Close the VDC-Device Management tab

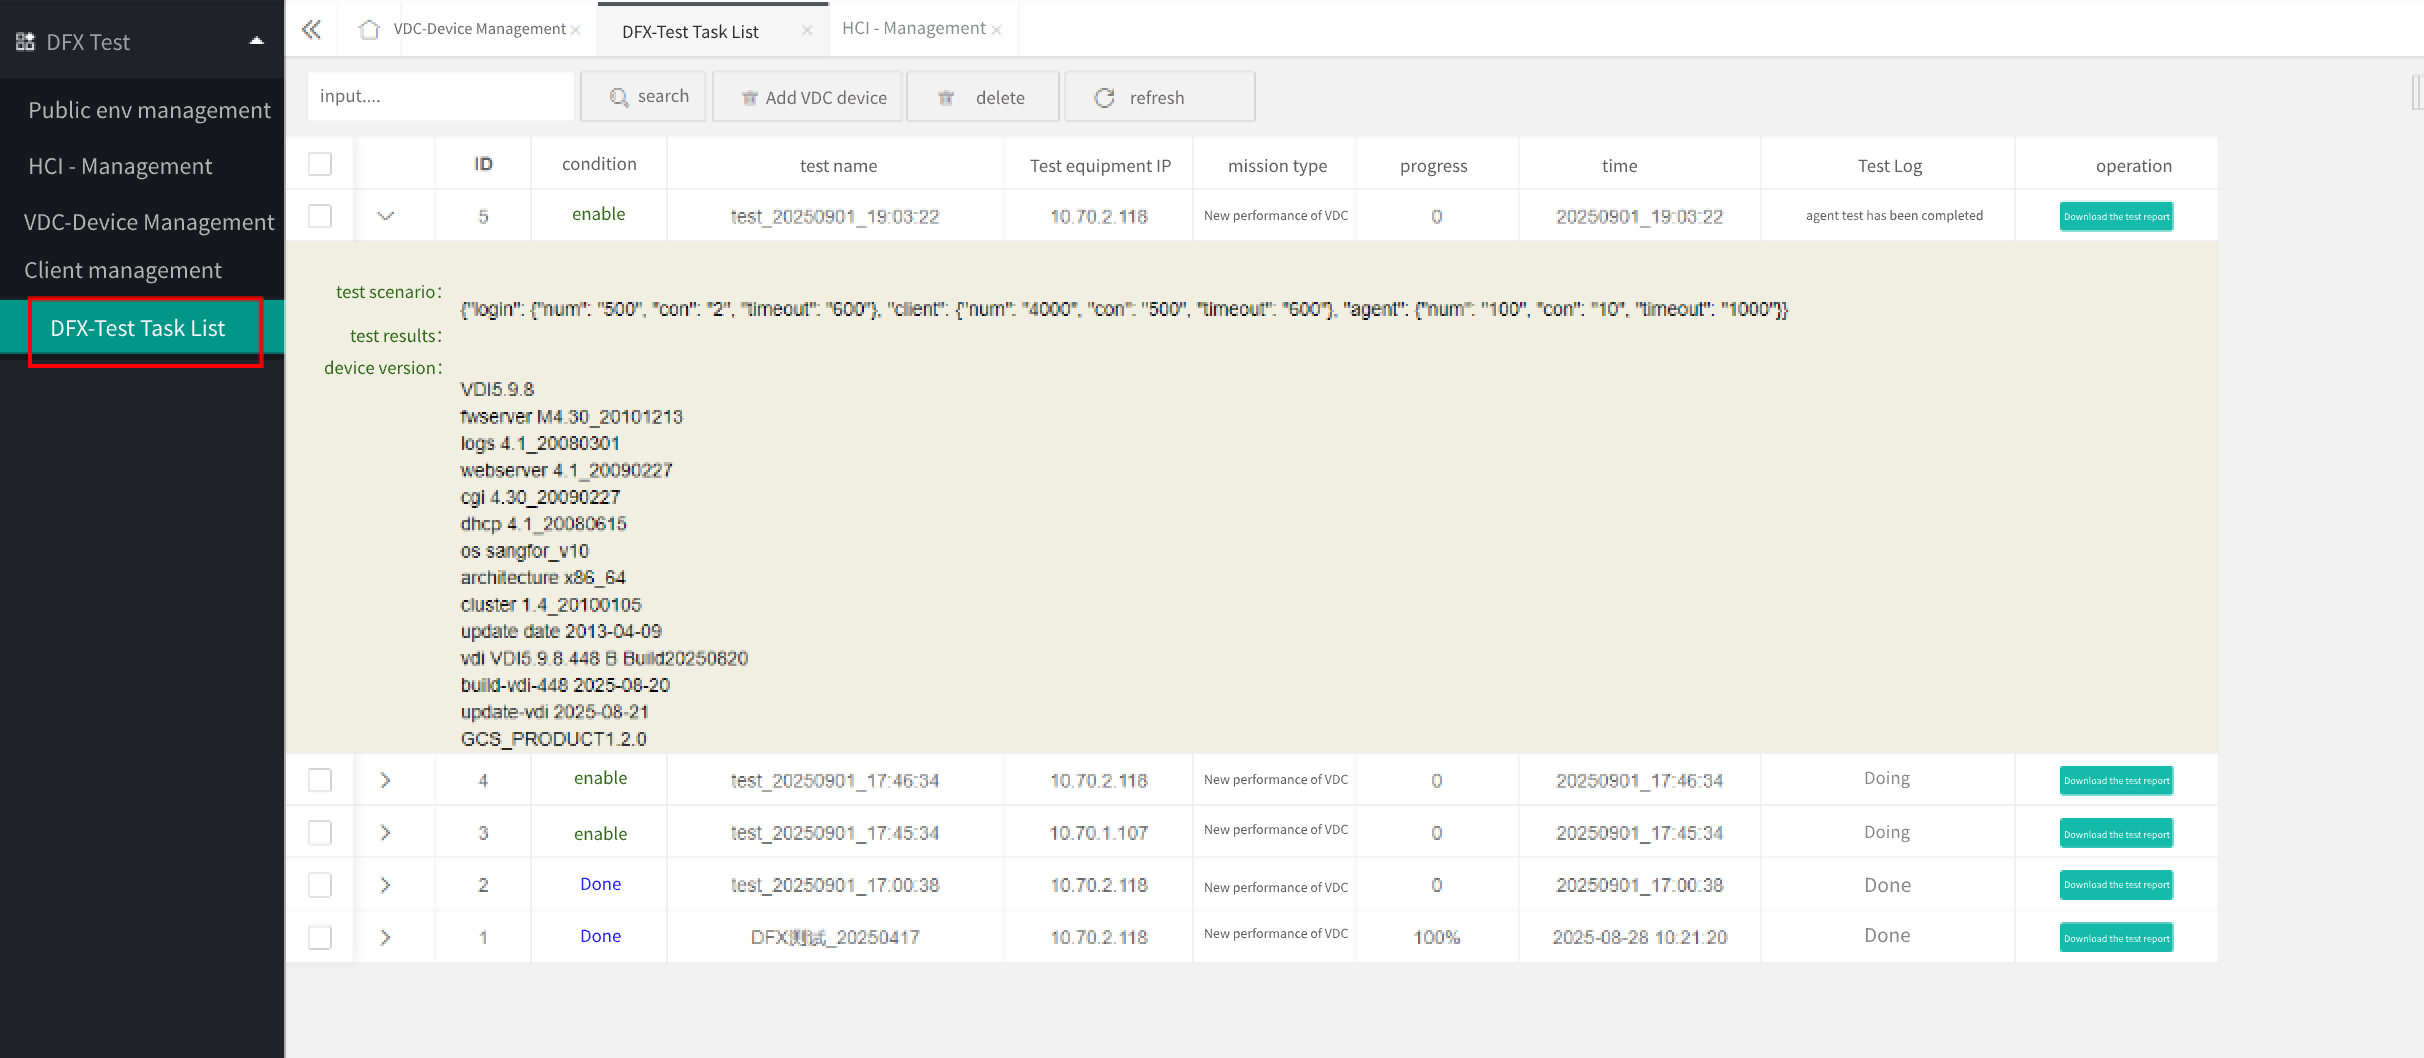click(x=576, y=31)
